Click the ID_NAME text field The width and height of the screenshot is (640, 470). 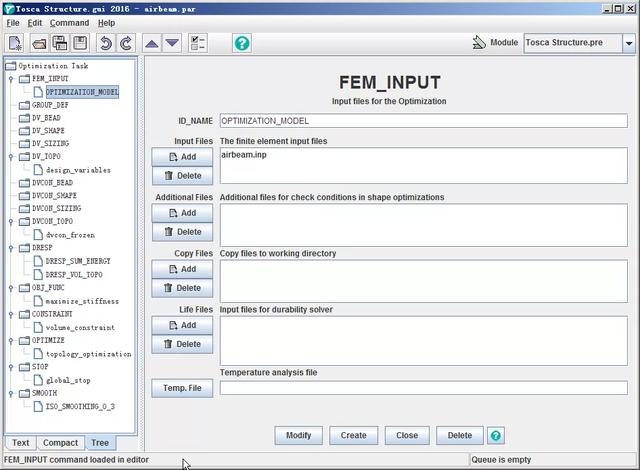tap(422, 121)
